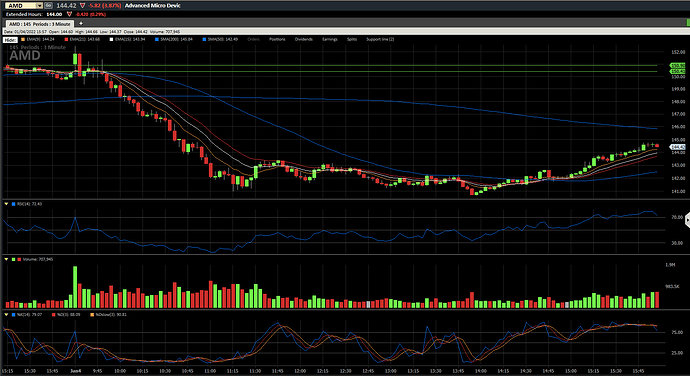
Task: Click the Jan 4 date axis label
Action: 76,371
